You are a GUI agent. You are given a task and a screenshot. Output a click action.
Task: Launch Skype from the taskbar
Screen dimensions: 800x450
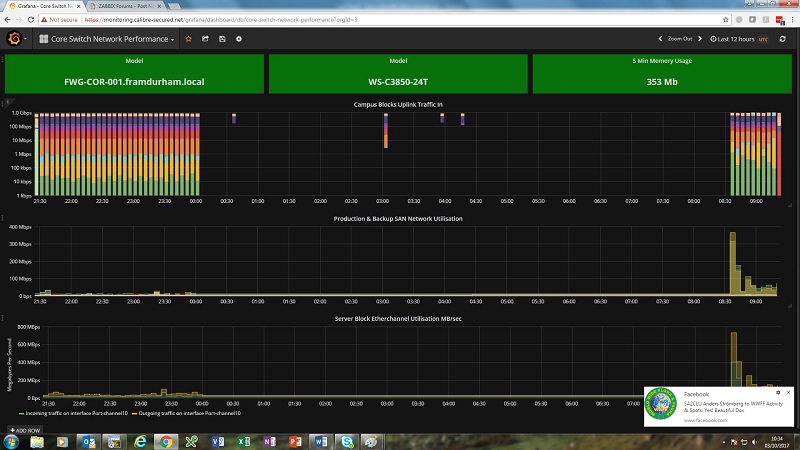pos(346,441)
